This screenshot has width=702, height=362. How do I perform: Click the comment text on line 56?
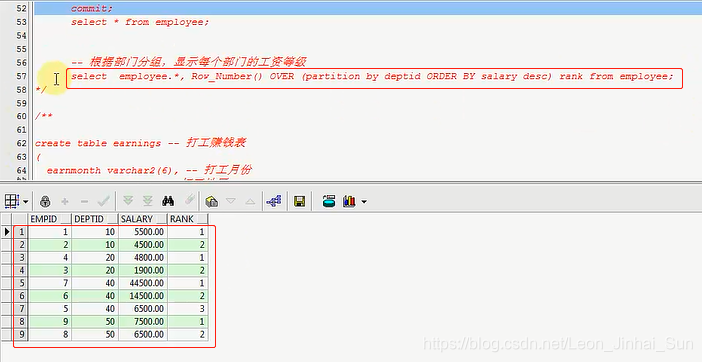[x=188, y=62]
